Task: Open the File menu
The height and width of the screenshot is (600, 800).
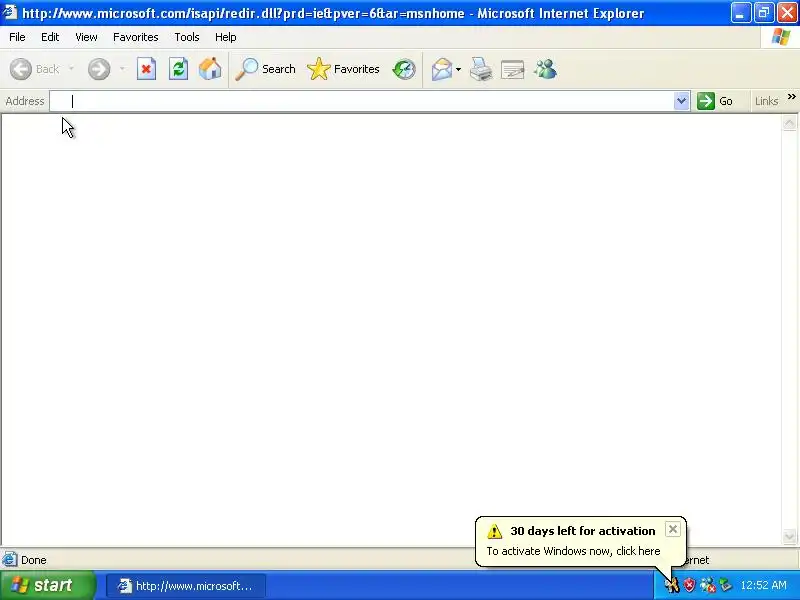Action: pos(17,37)
